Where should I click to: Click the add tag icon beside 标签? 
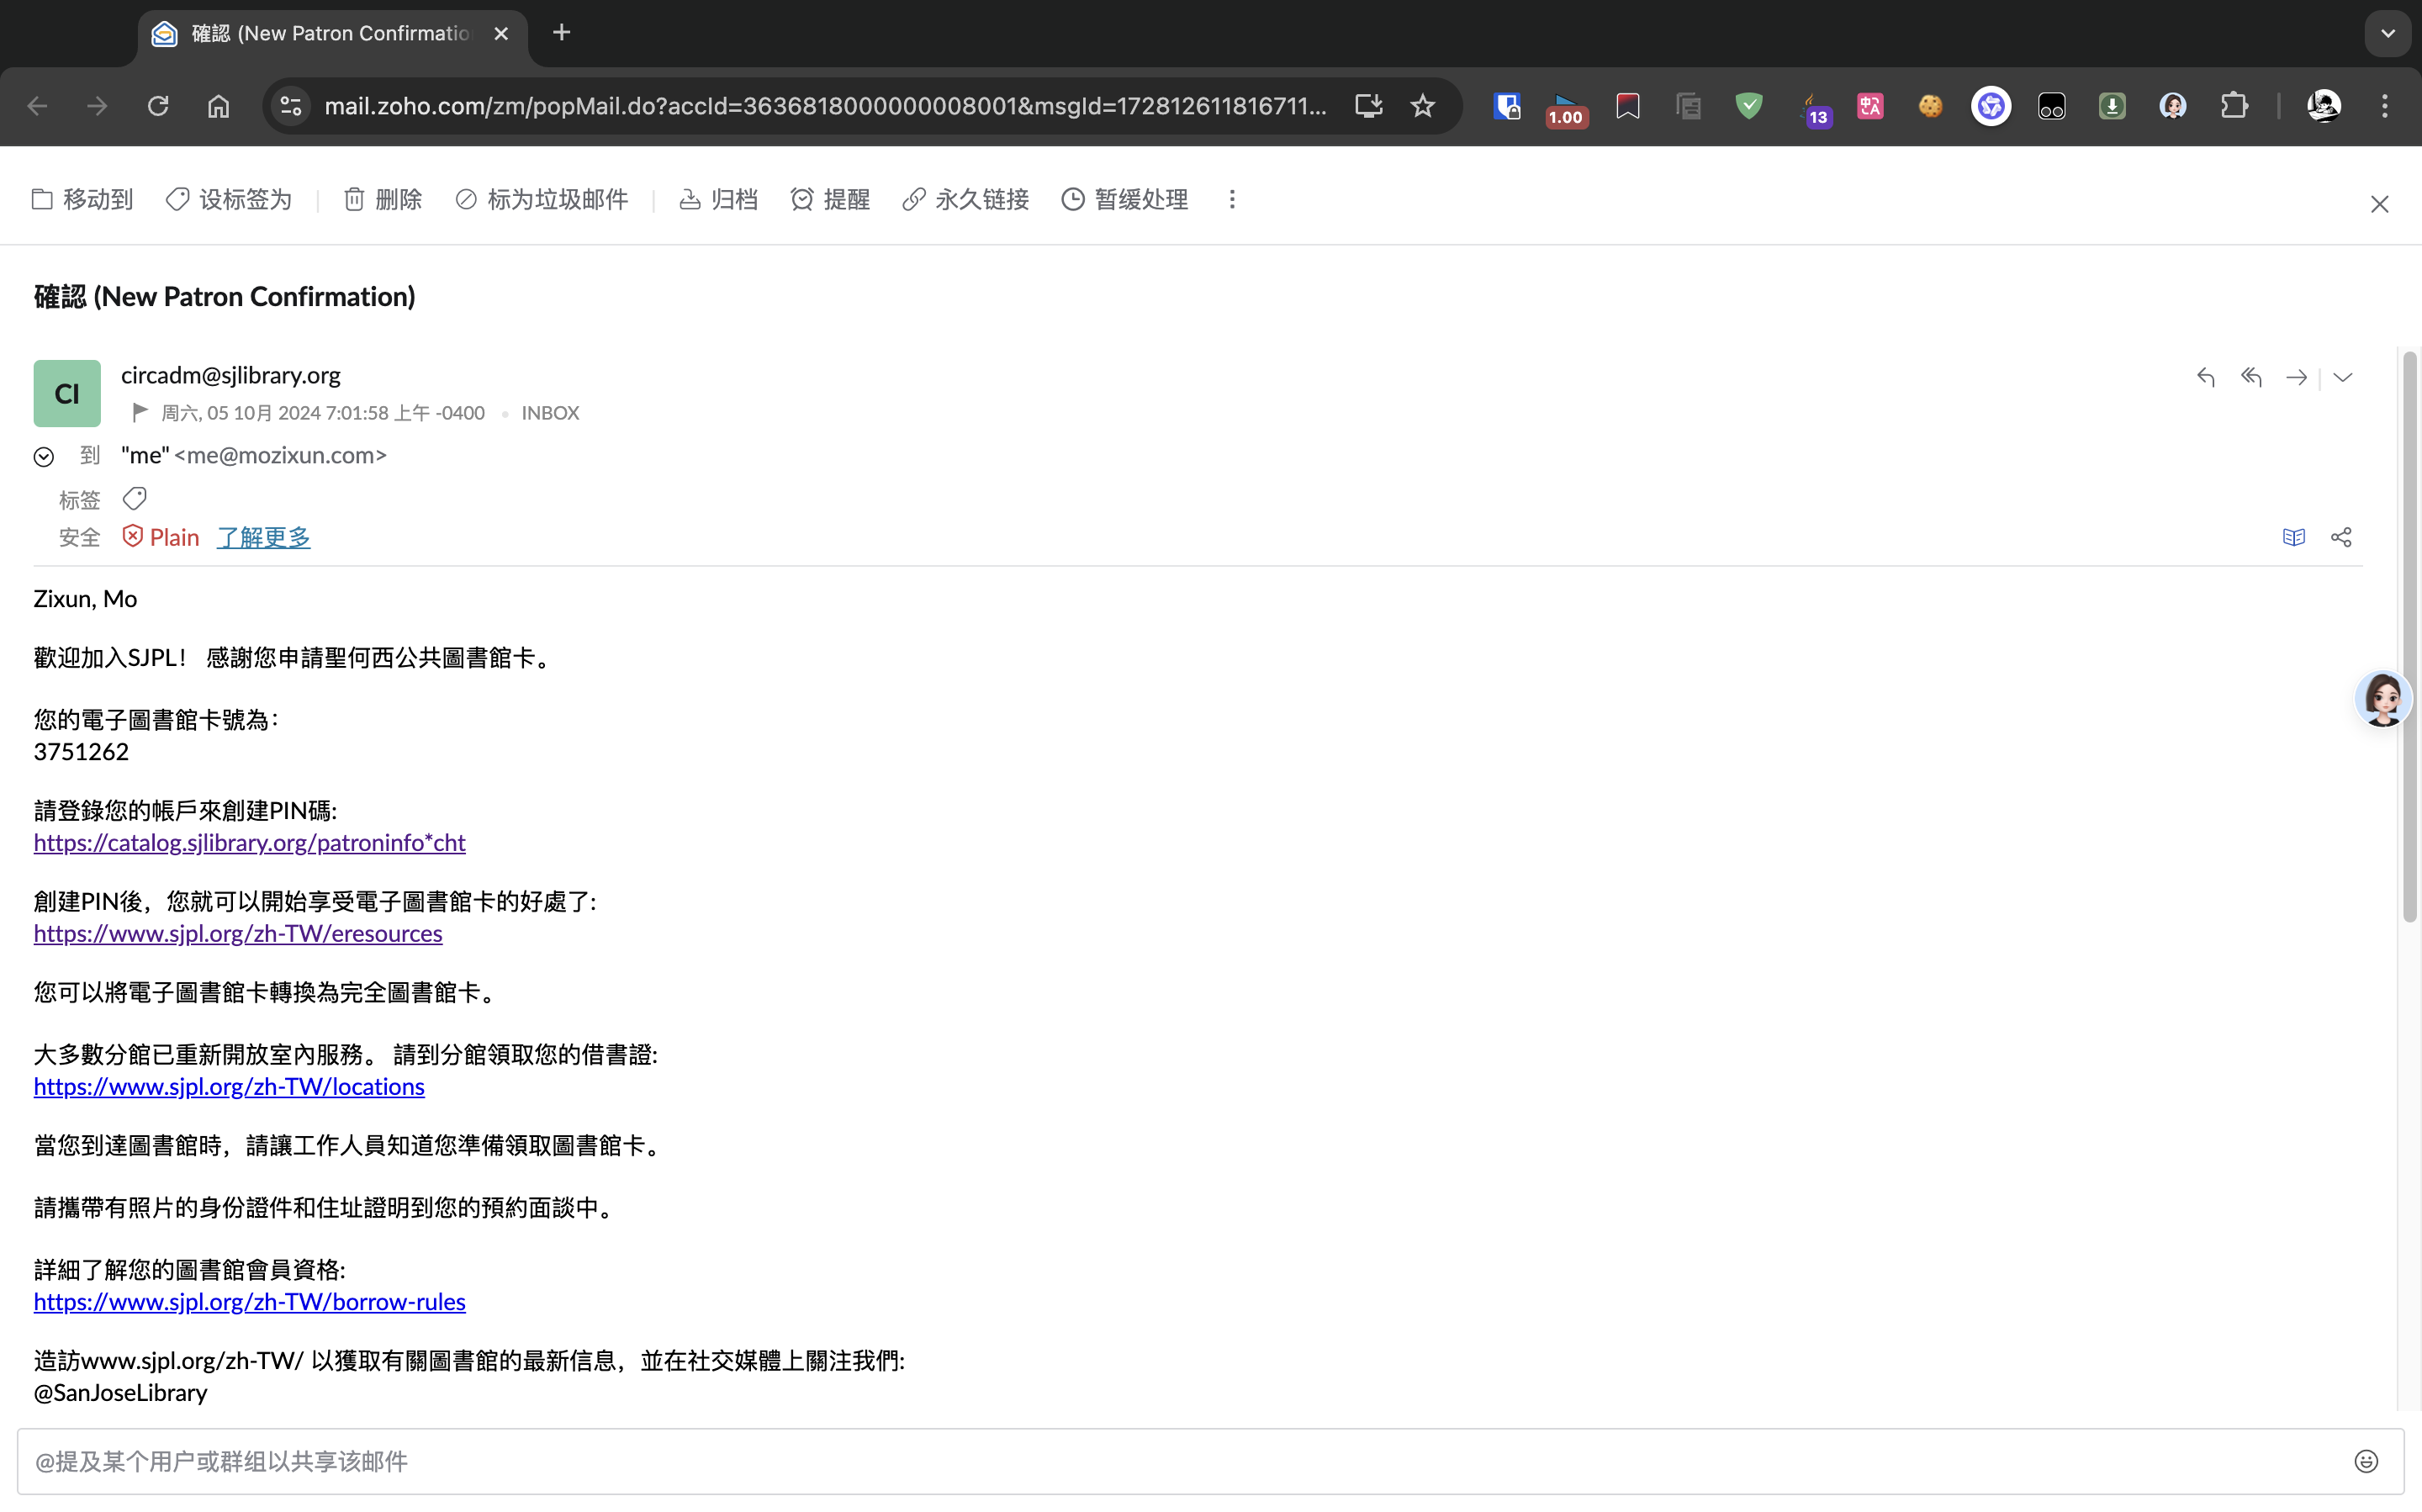[x=134, y=498]
